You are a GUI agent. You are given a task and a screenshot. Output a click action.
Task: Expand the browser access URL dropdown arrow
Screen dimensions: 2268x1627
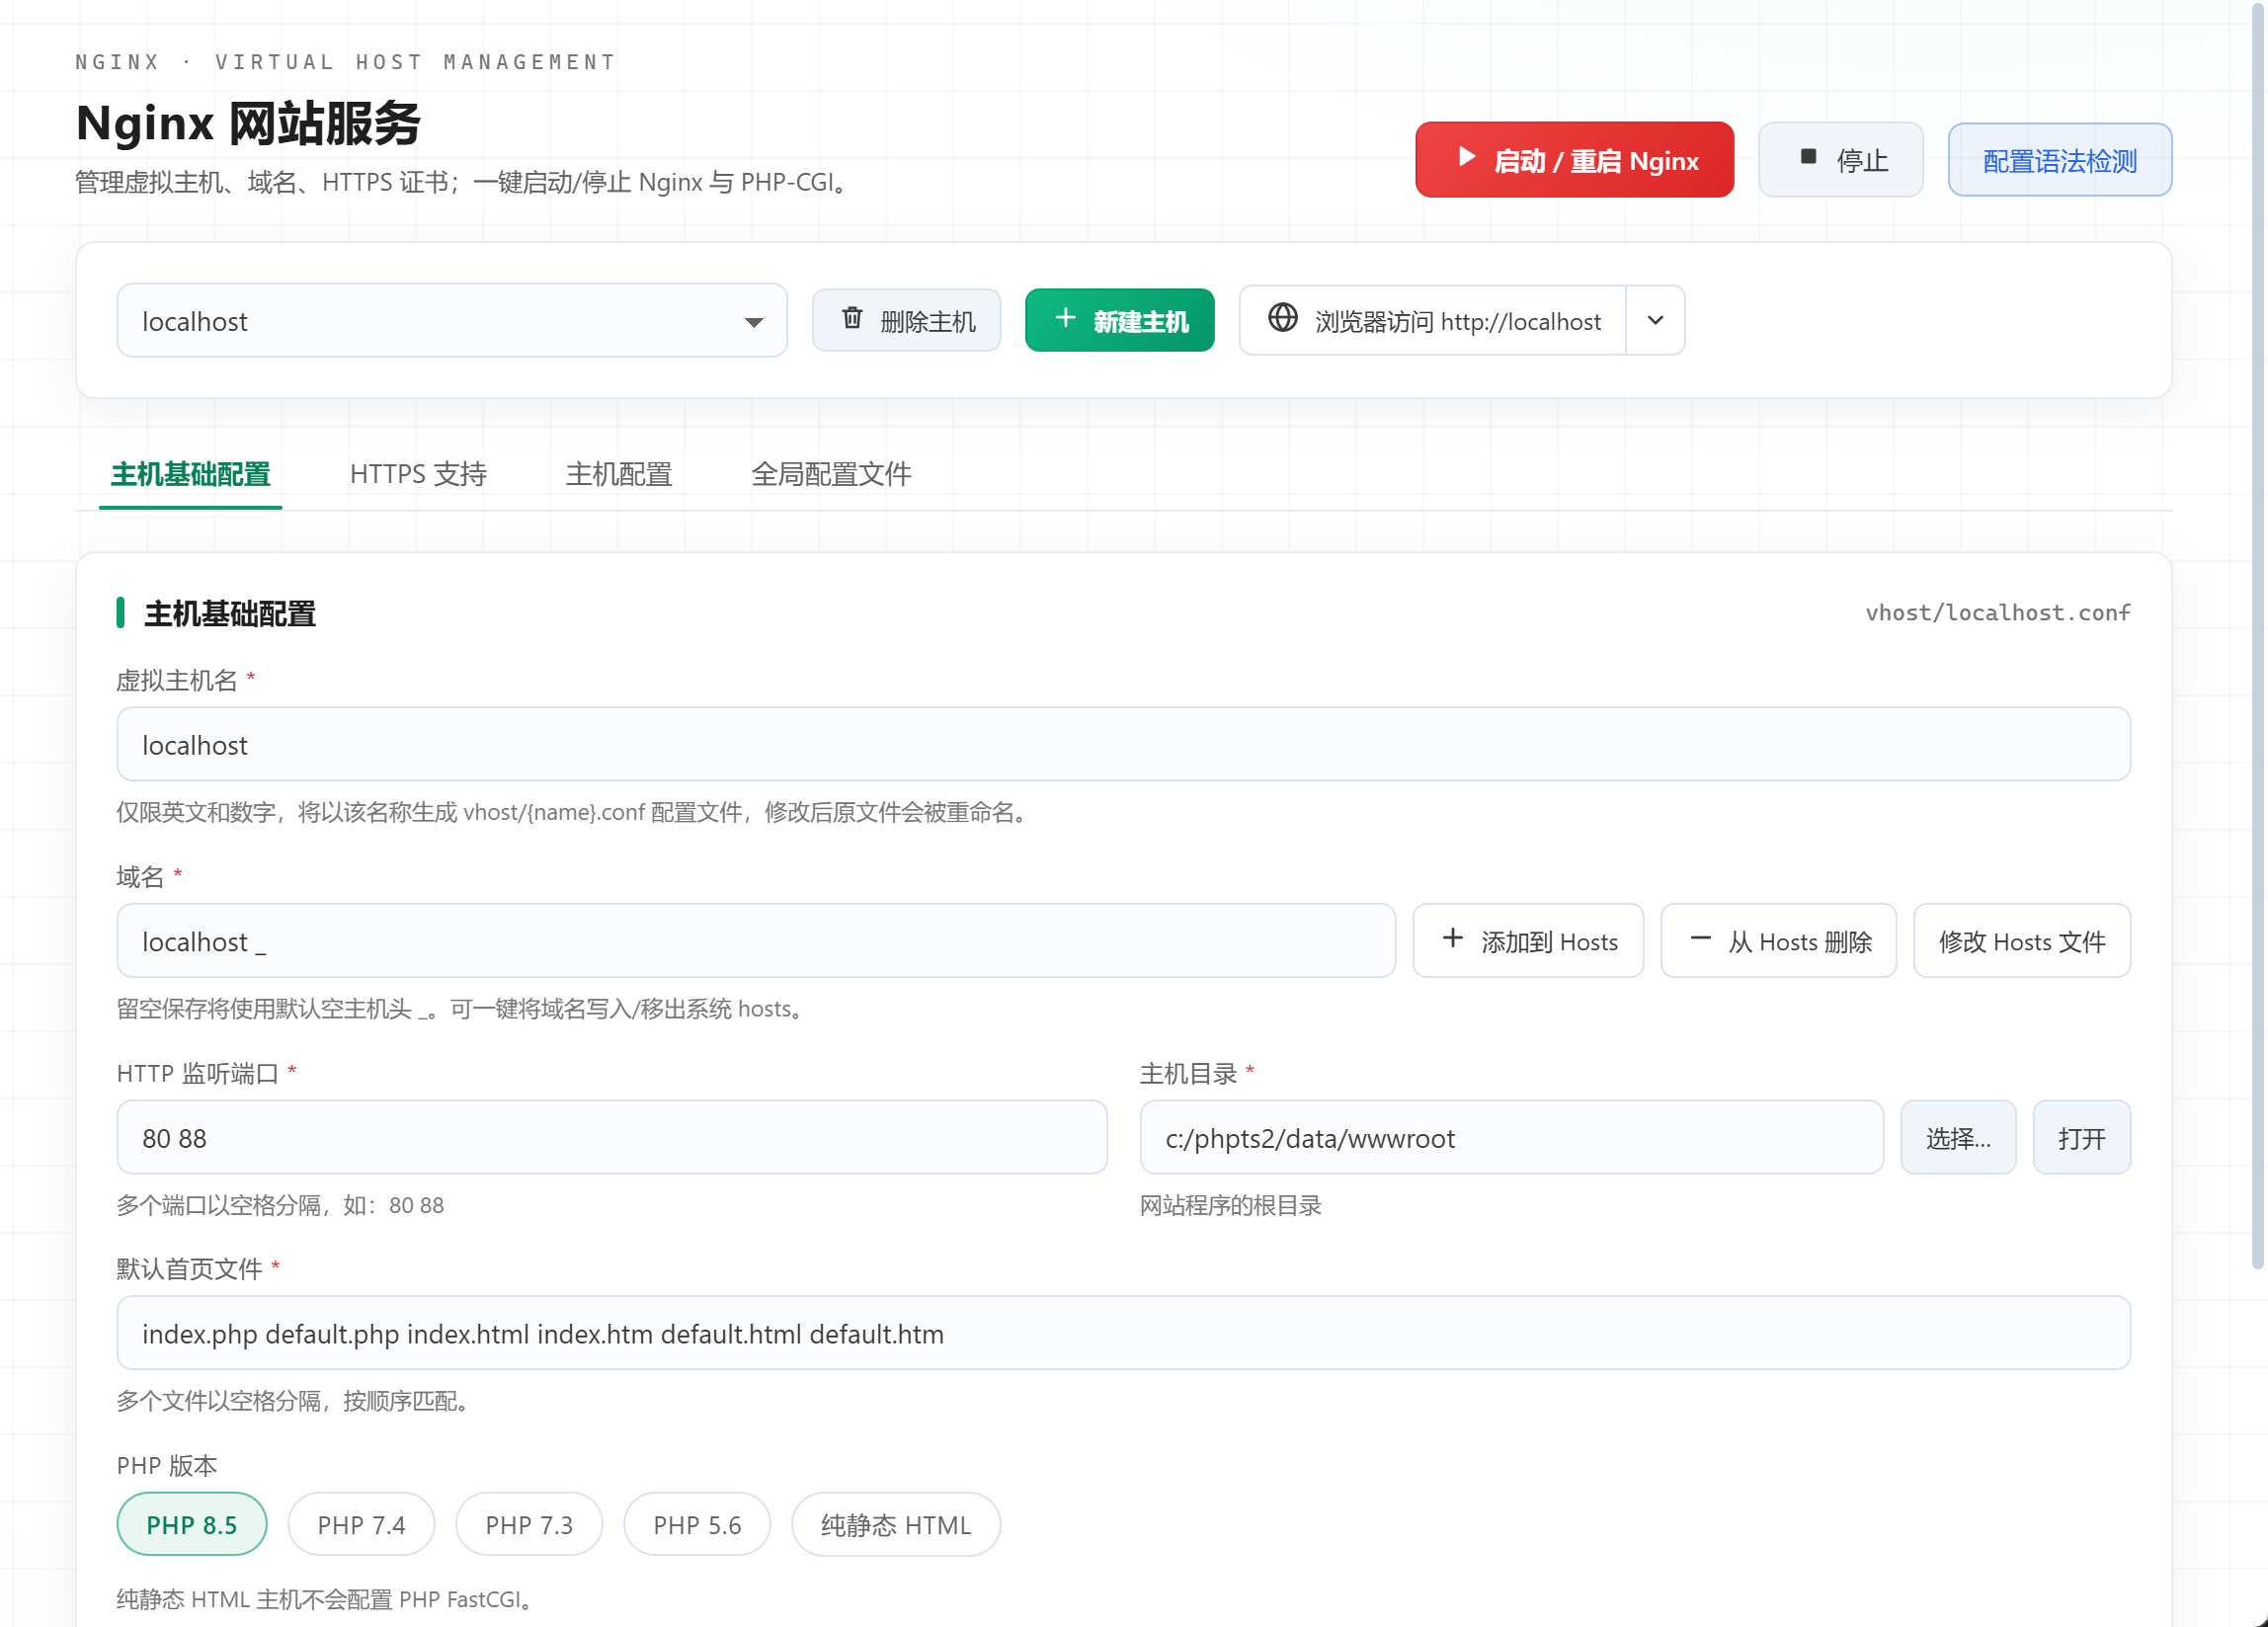point(1656,320)
